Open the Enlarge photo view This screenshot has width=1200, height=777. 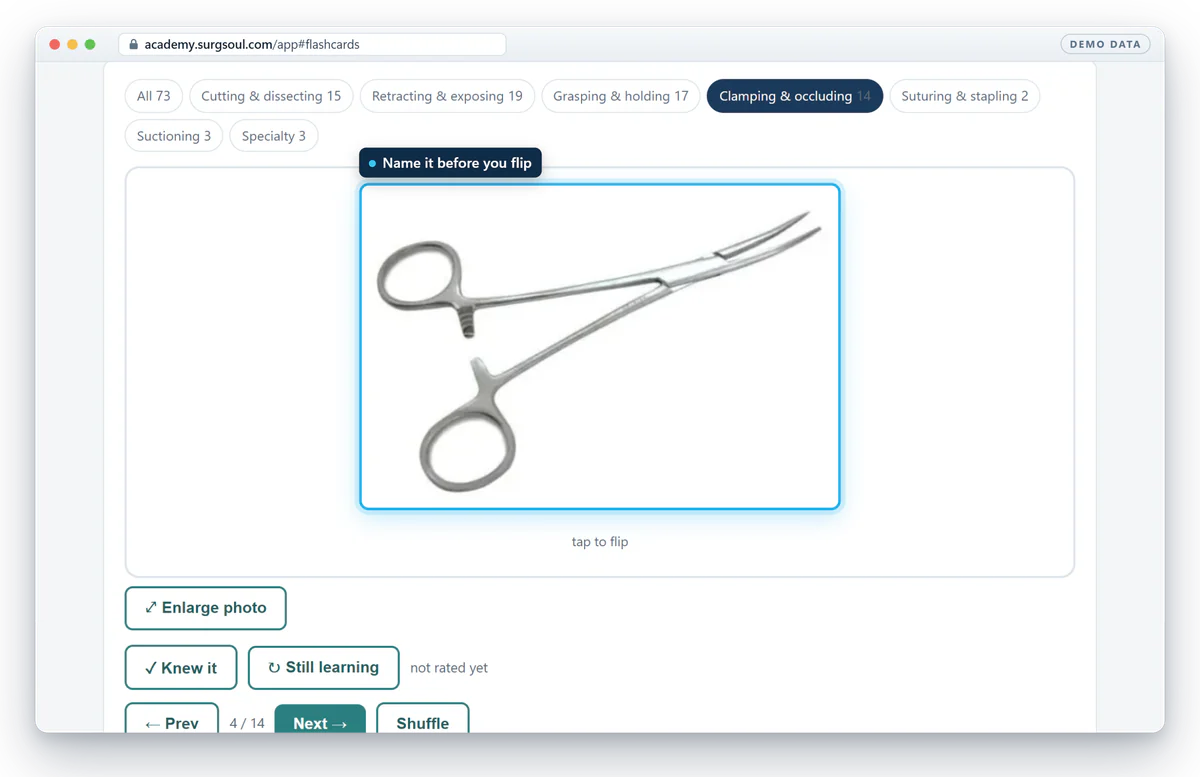tap(205, 608)
